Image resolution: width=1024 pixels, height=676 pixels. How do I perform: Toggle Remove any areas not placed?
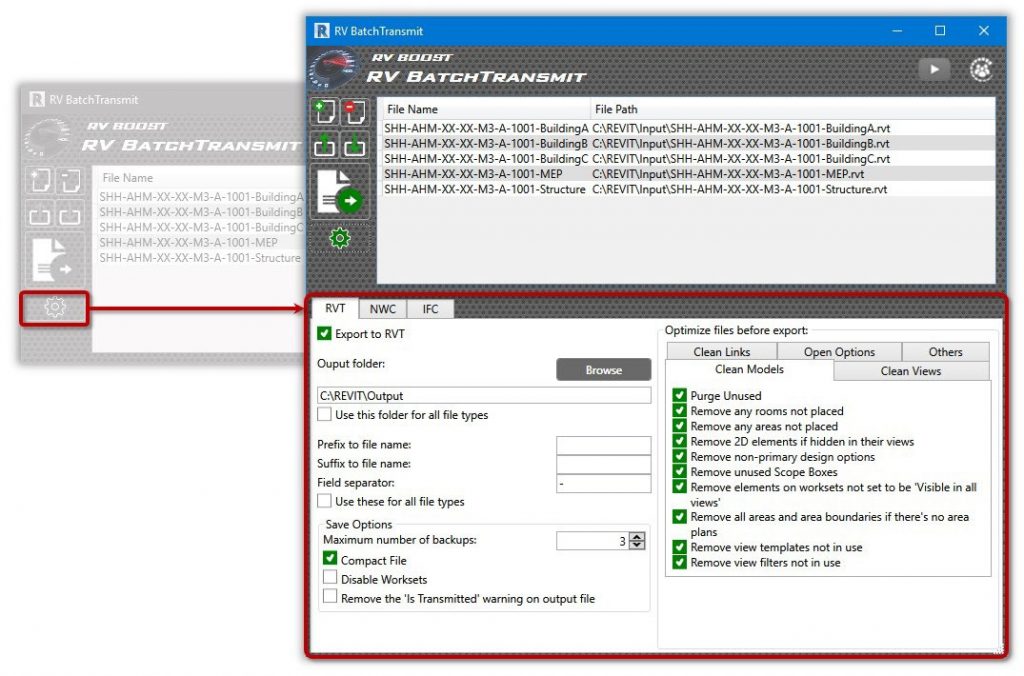pos(679,426)
